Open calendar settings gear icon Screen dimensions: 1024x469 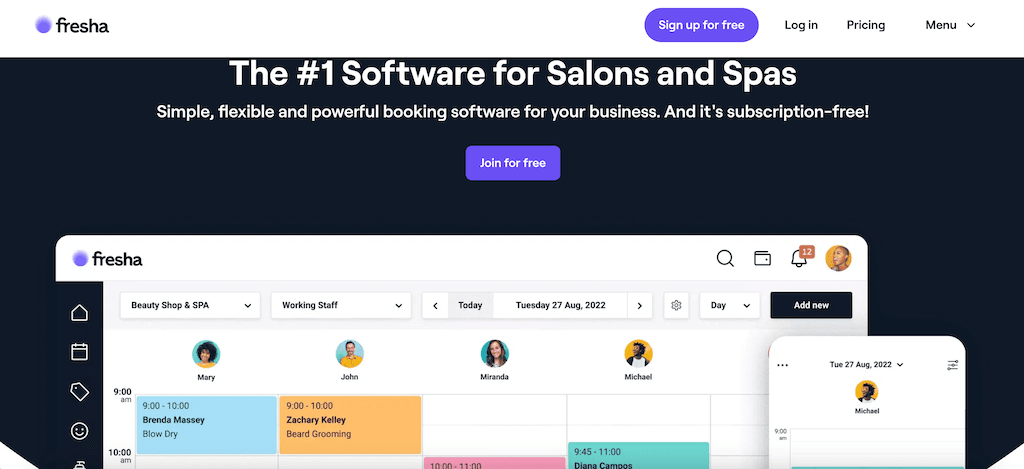click(676, 305)
